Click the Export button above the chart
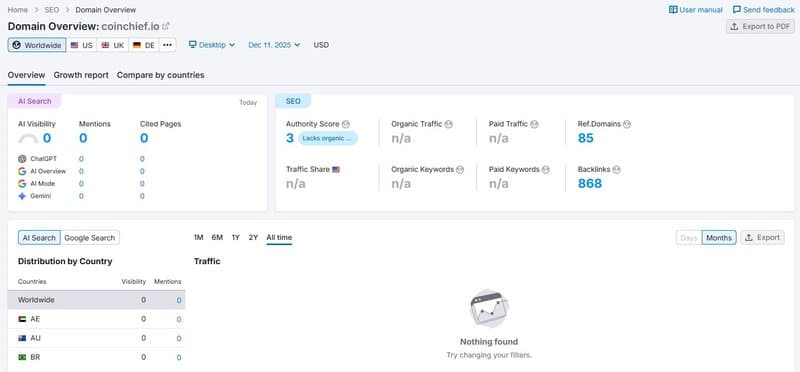The image size is (800, 372). pos(763,237)
